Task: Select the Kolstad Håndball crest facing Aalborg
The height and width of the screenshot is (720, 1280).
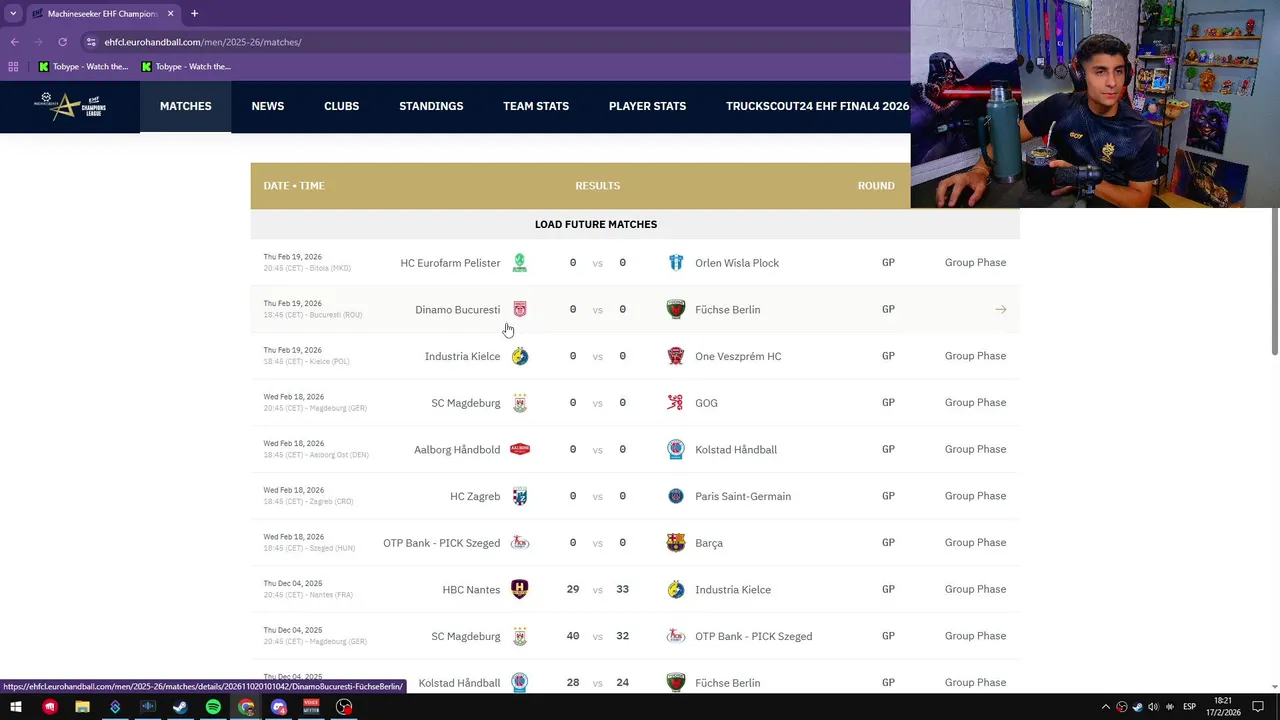Action: (676, 449)
